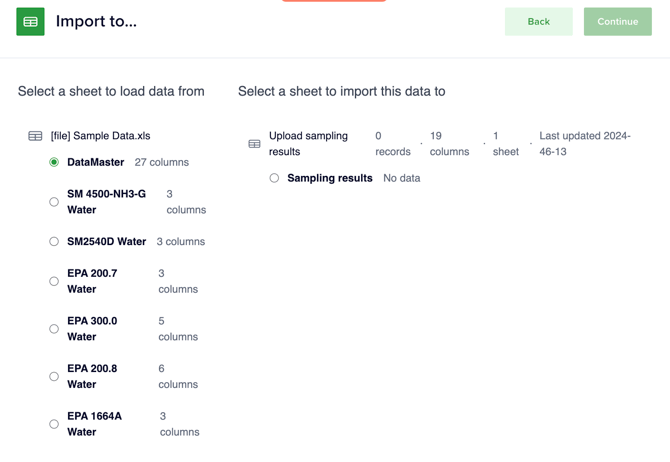
Task: Select the EPA 200.7 Water radio button
Action: point(54,281)
